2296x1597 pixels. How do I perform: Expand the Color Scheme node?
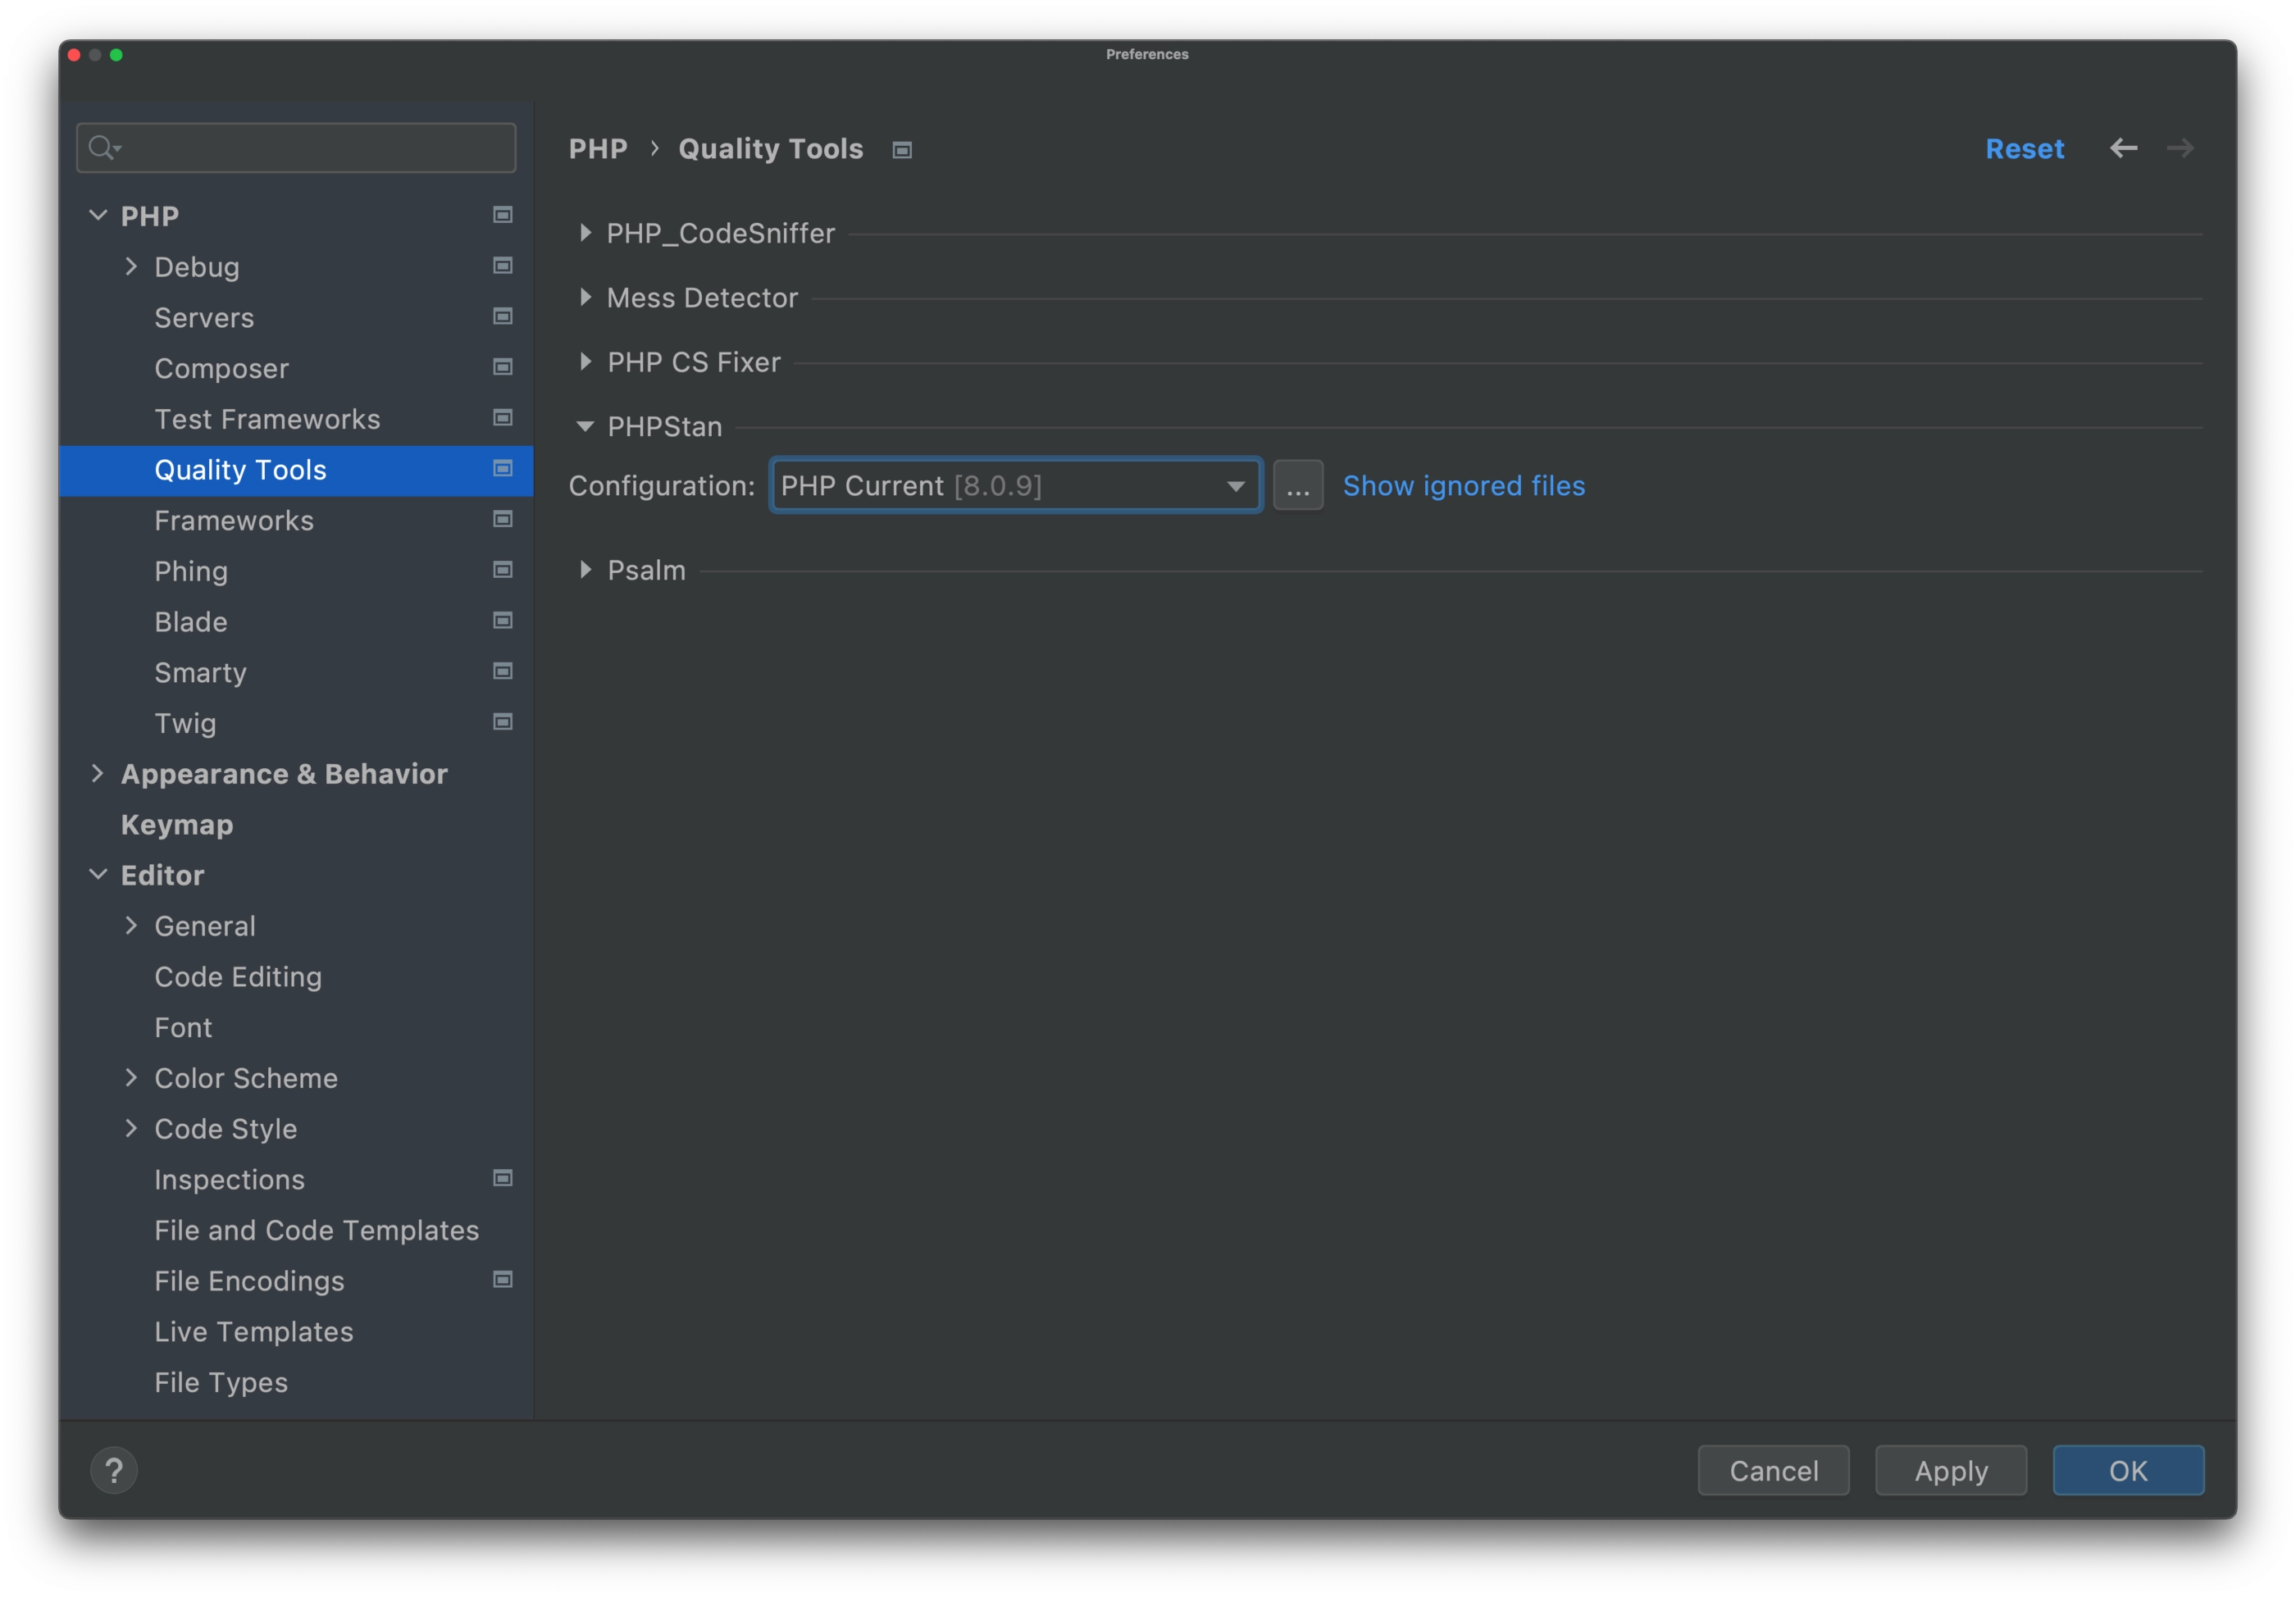click(131, 1077)
